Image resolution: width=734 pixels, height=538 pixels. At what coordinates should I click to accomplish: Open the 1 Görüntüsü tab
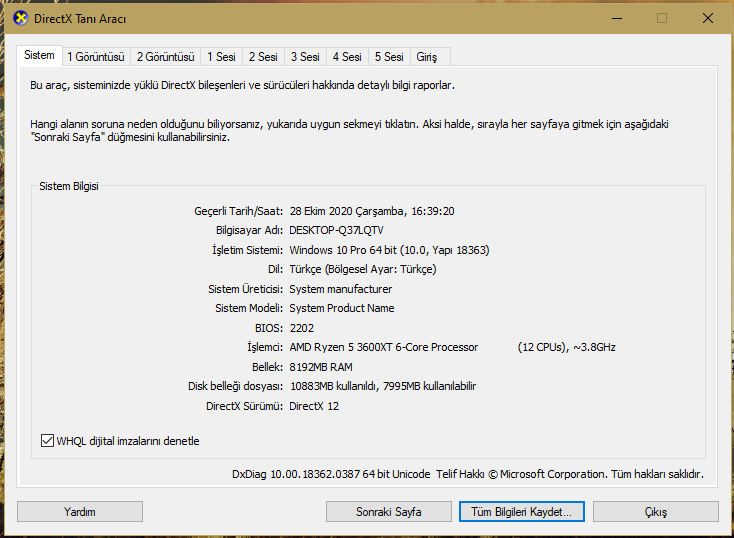click(96, 57)
